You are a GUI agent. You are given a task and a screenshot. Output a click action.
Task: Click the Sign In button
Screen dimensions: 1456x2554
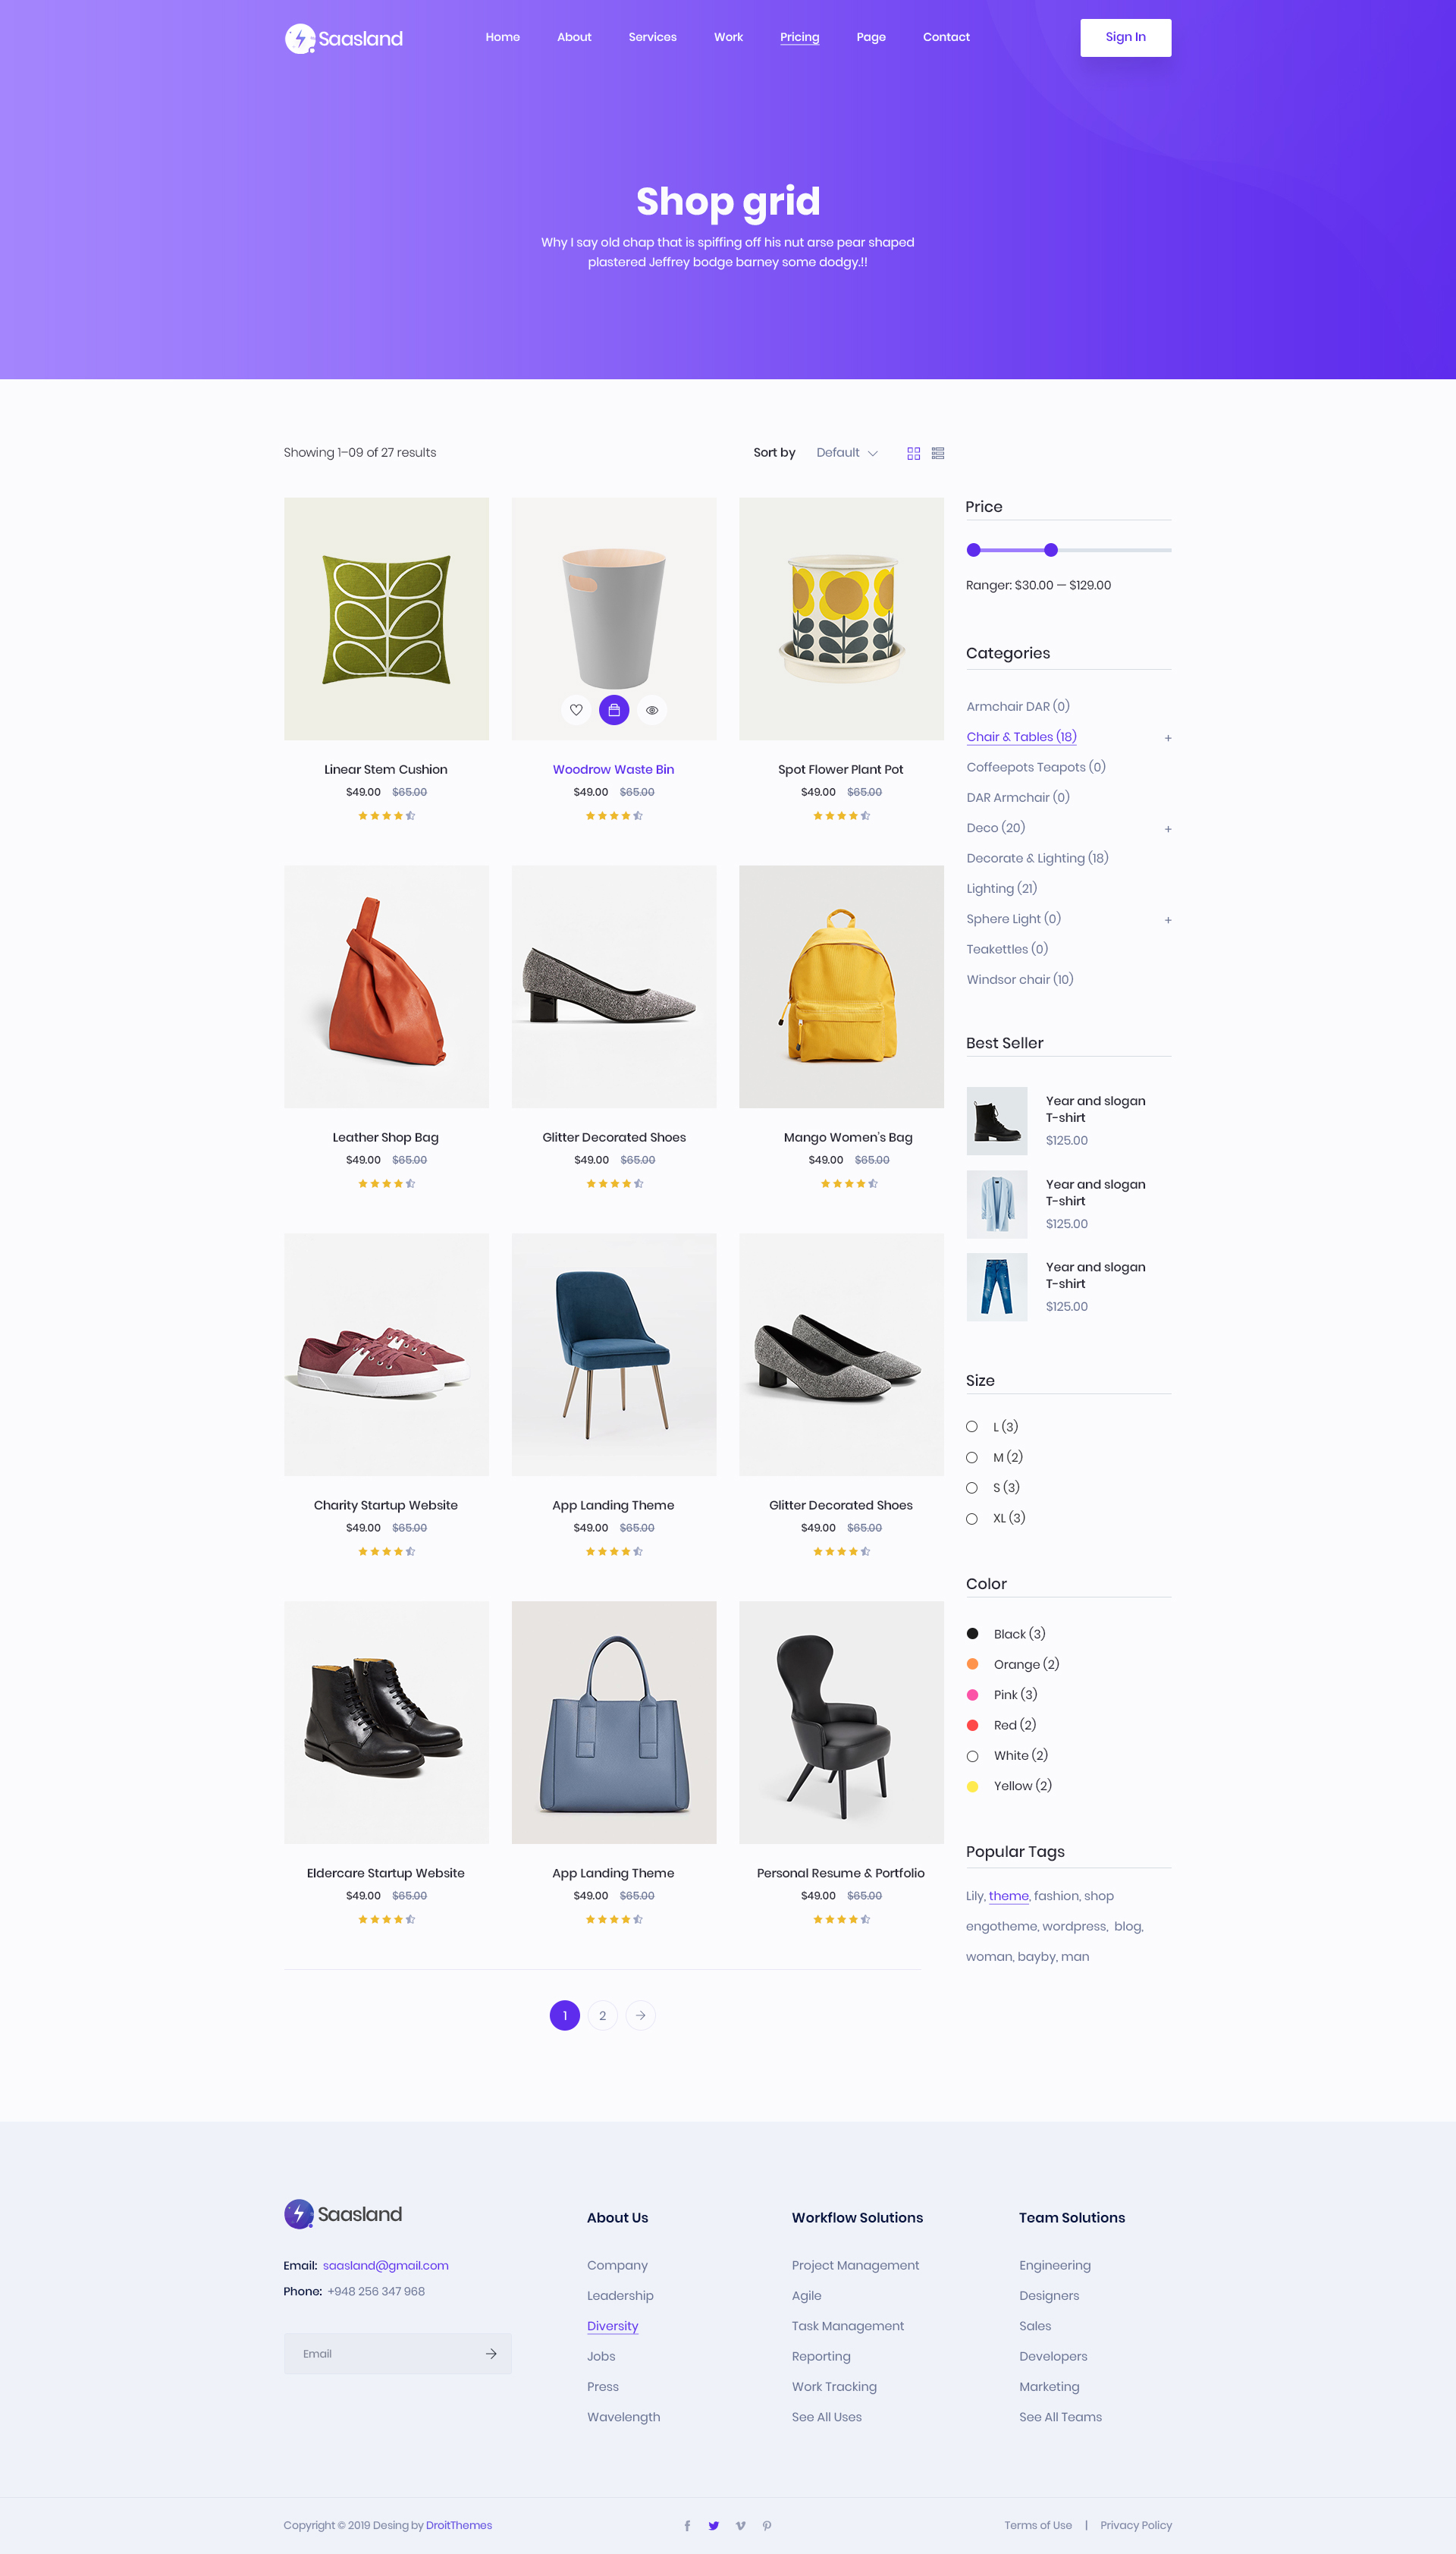(1126, 37)
